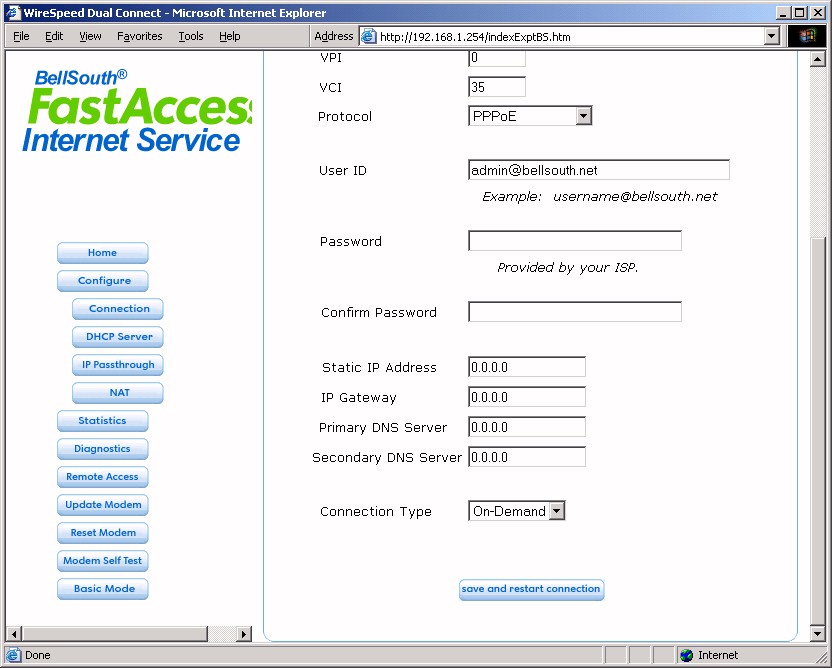This screenshot has height=668, width=832.
Task: Open the Edit menu
Action: coord(54,36)
